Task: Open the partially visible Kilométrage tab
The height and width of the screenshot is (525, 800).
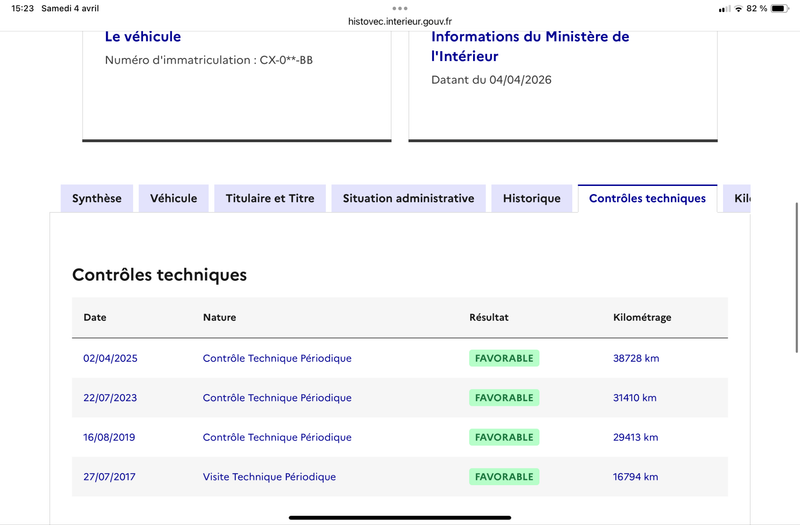Action: [737, 198]
